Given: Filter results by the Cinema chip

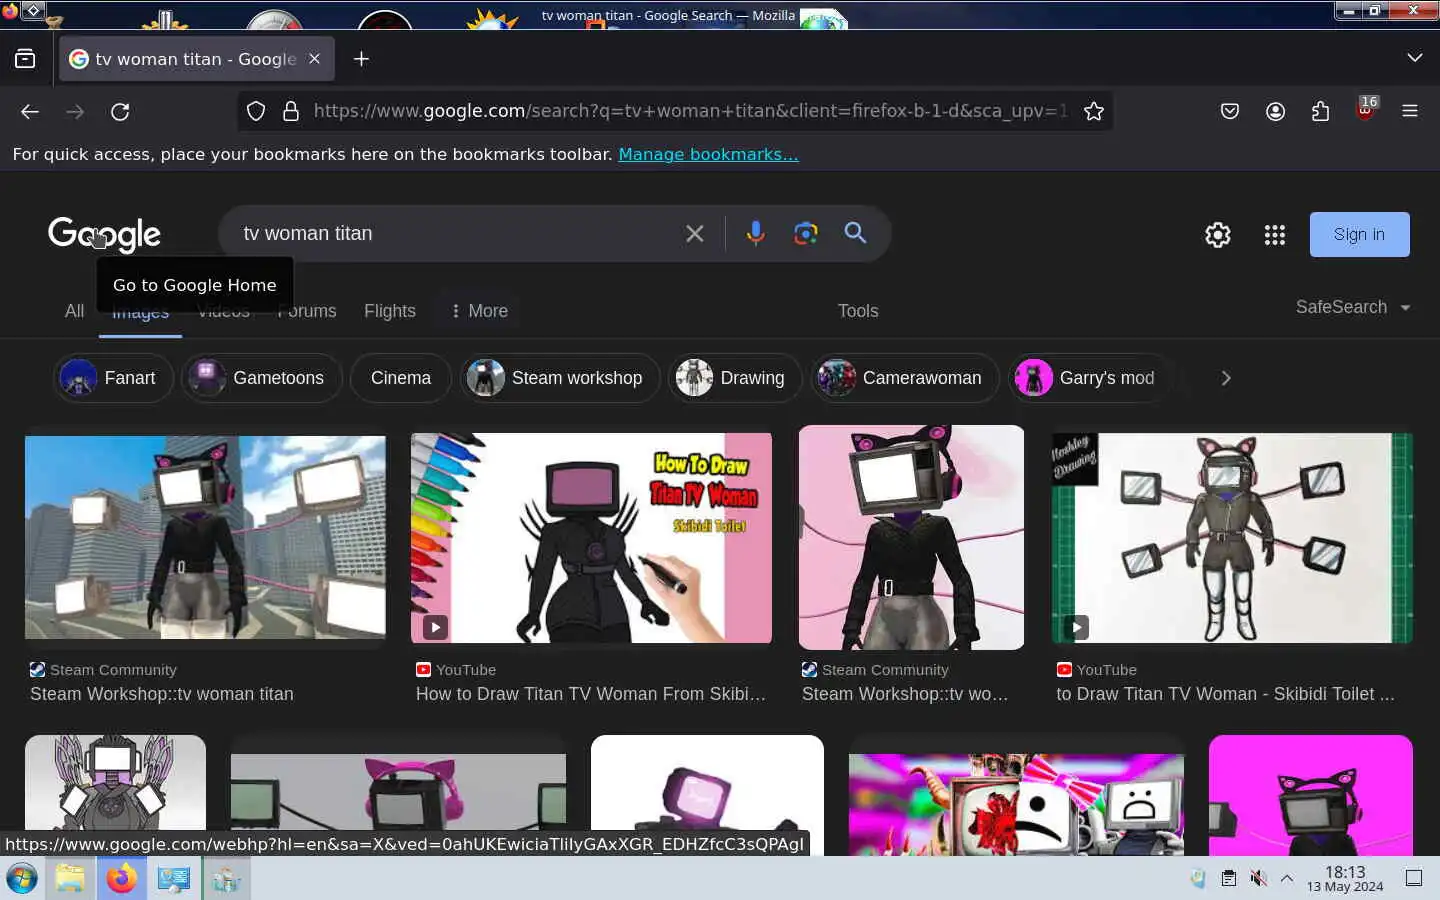Looking at the screenshot, I should (400, 378).
